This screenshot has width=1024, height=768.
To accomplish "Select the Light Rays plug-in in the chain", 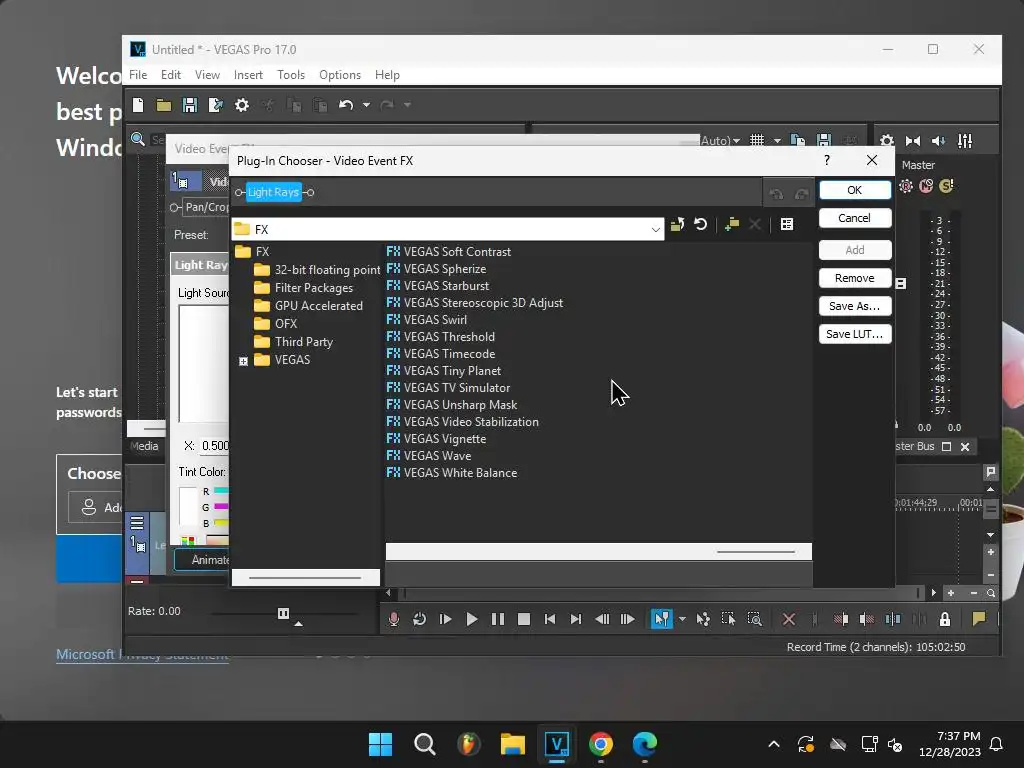I will (x=274, y=192).
